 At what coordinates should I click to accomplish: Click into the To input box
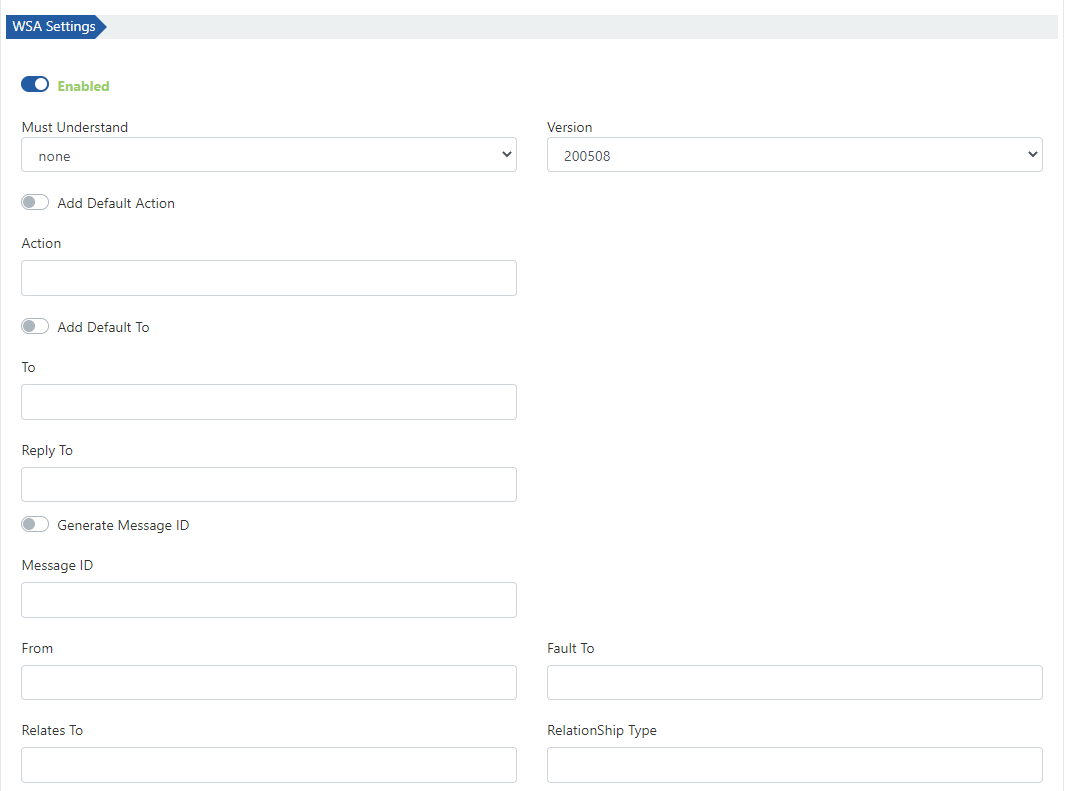pyautogui.click(x=268, y=402)
